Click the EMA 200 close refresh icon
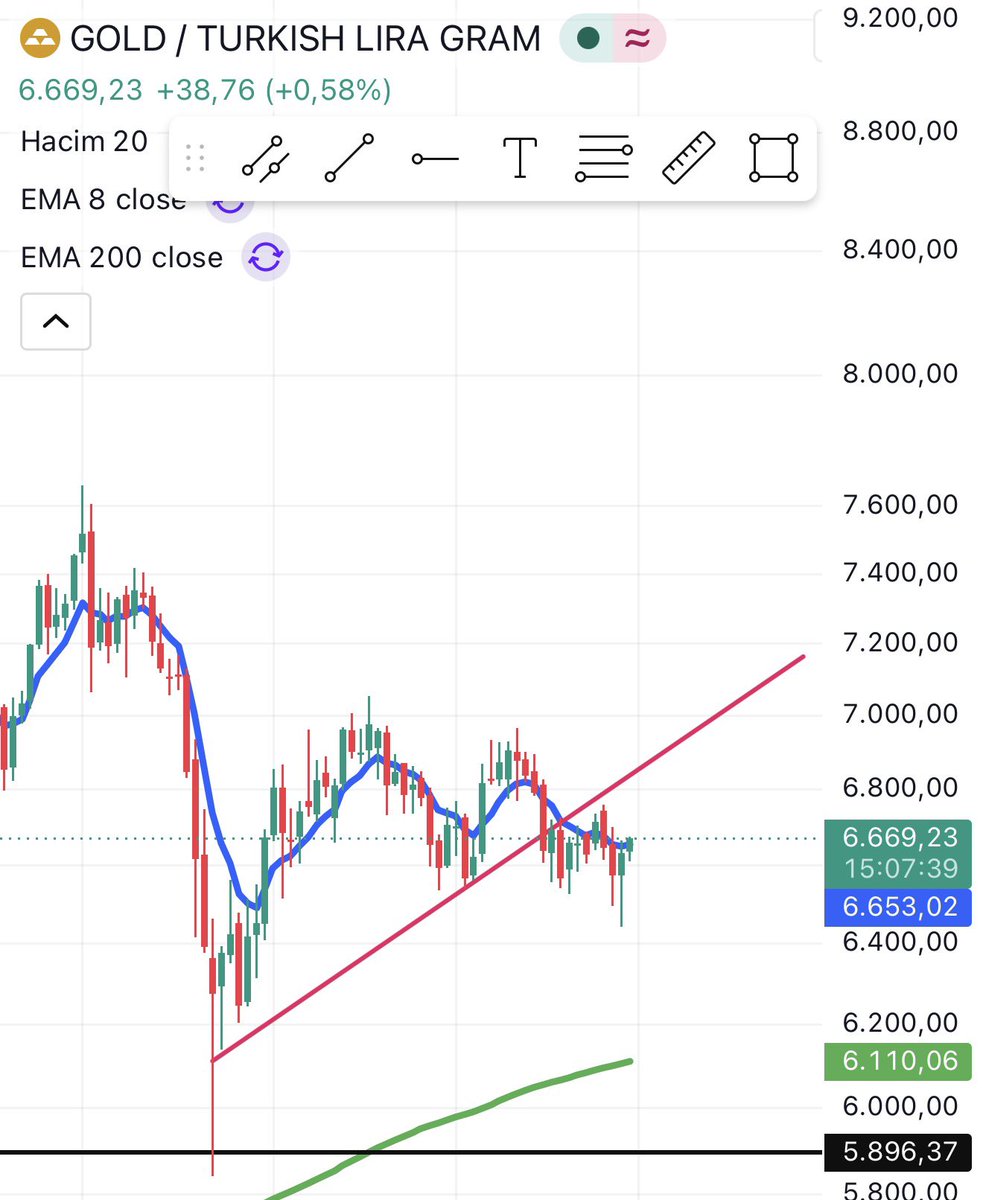This screenshot has width=983, height=1200. pos(266,258)
